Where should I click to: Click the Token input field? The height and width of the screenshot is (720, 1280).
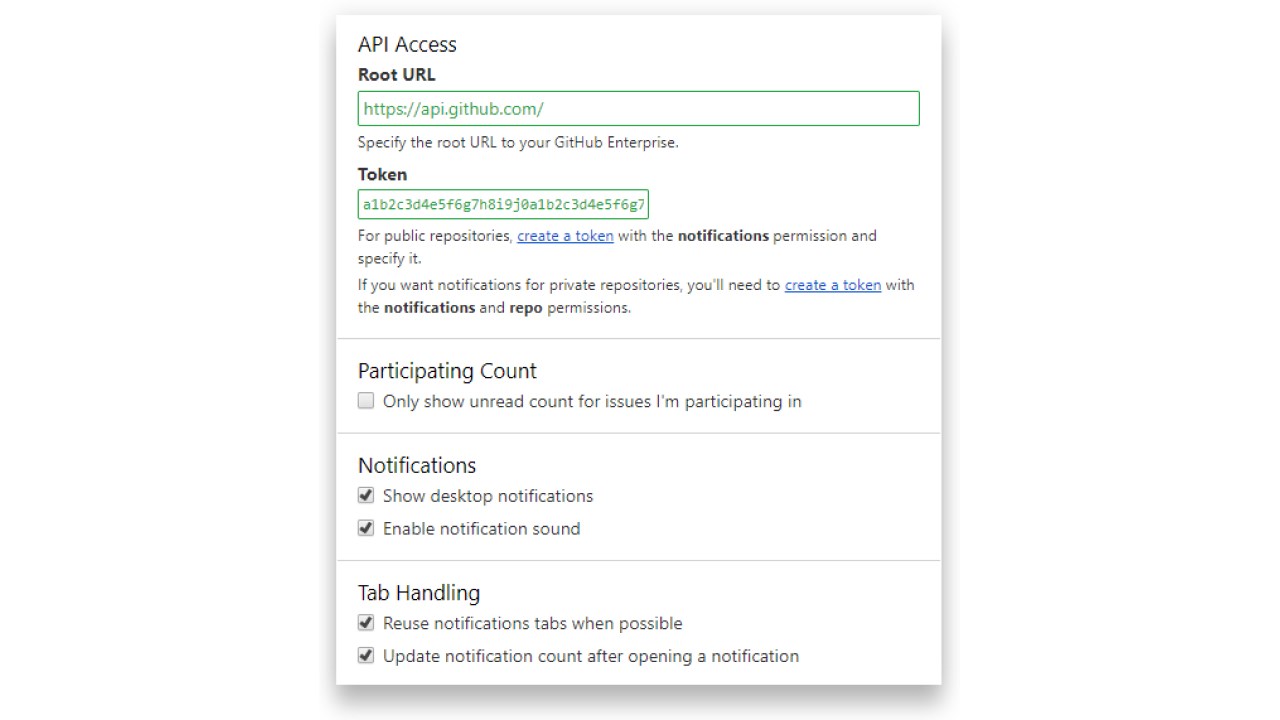(x=503, y=204)
